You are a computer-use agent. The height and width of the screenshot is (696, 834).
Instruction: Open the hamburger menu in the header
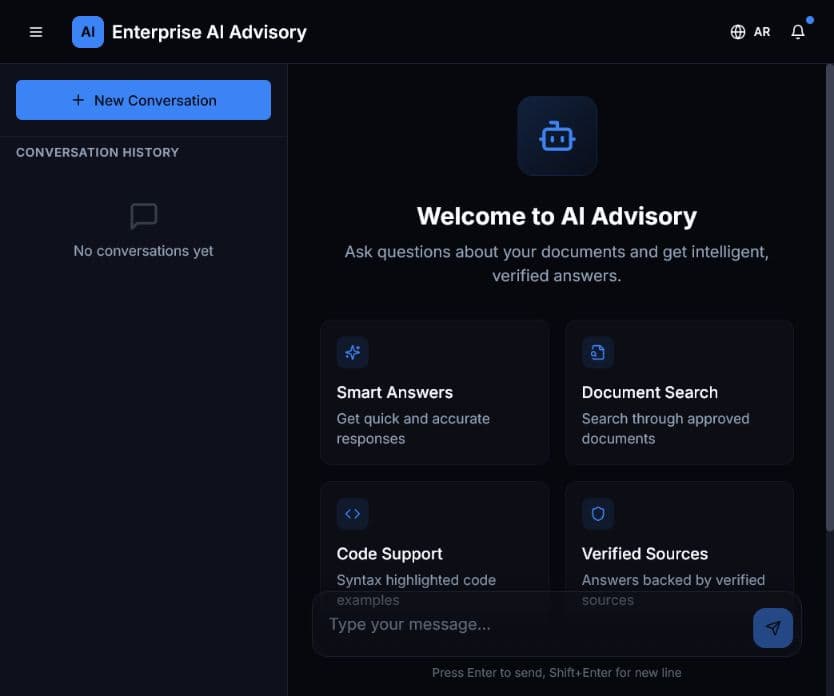tap(36, 32)
